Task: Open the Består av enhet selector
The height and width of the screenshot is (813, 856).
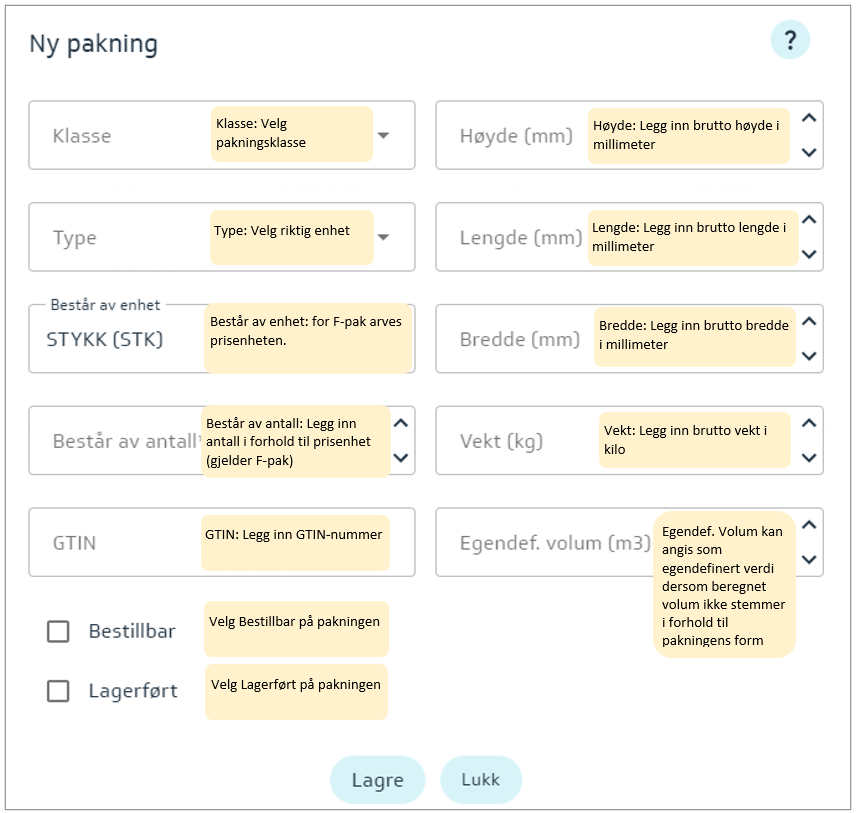Action: click(120, 339)
